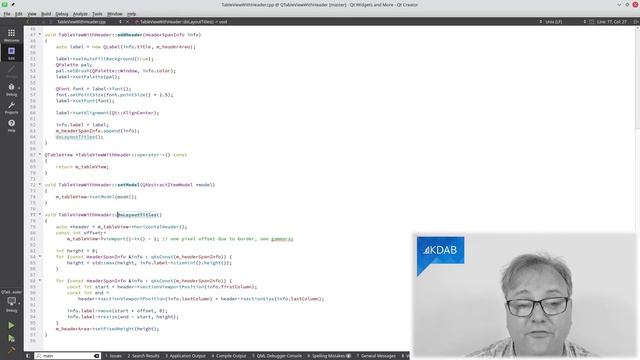Open the Spelling Mistakes pane
The height and width of the screenshot is (360, 640).
pos(329,356)
